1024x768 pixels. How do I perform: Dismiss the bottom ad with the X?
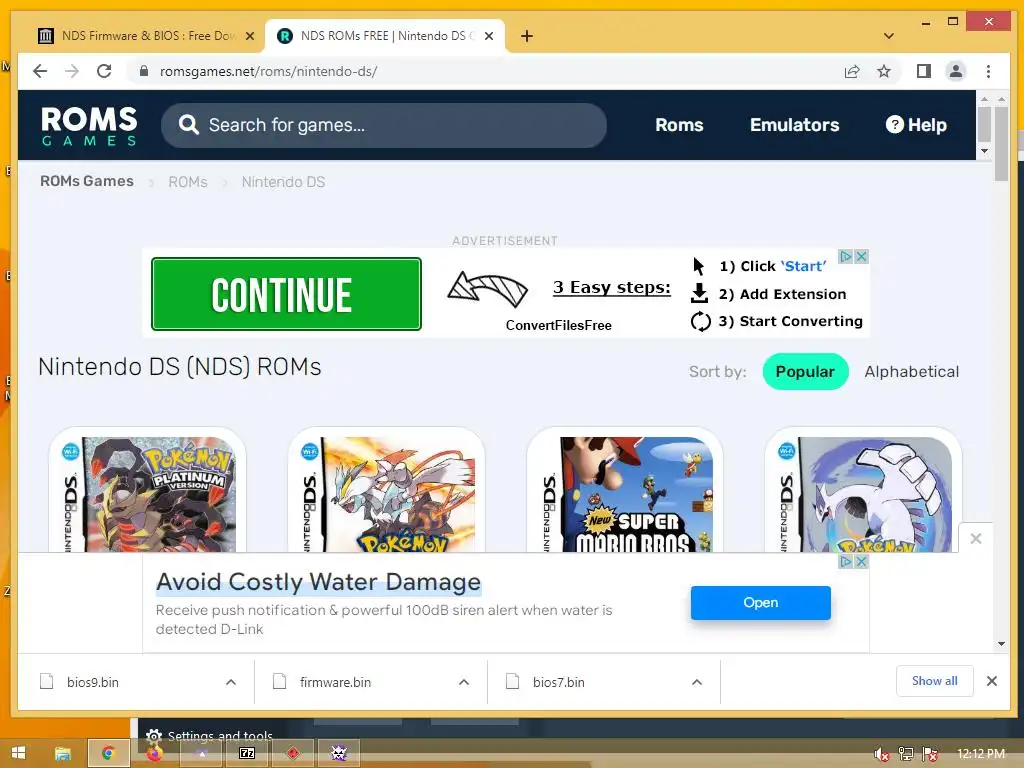coord(976,539)
